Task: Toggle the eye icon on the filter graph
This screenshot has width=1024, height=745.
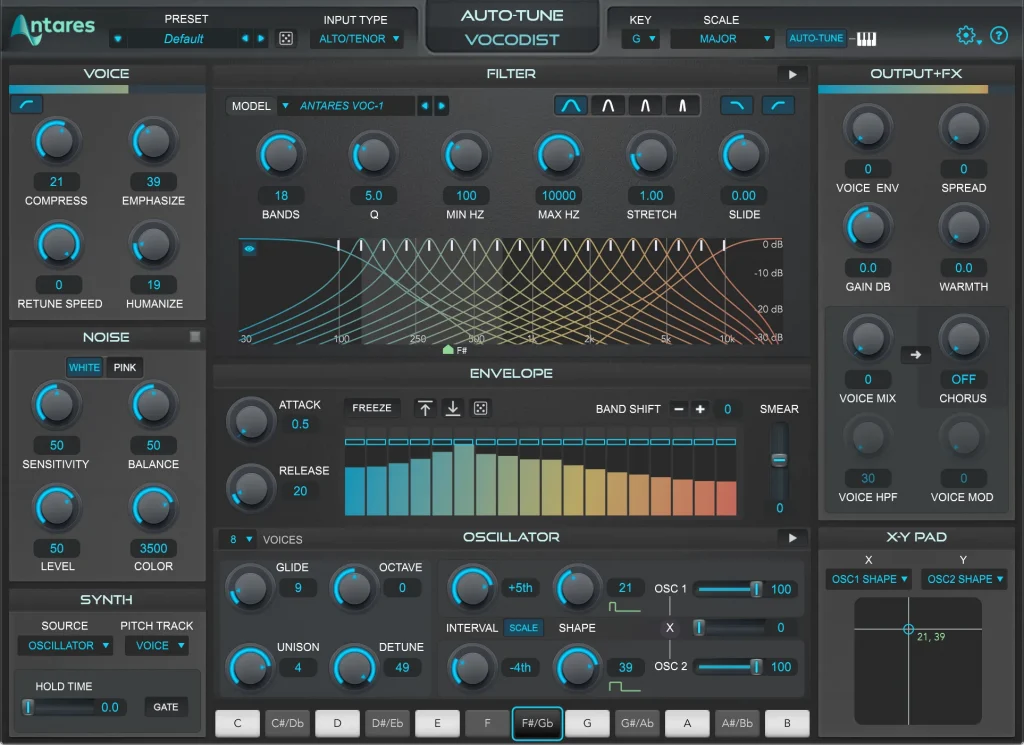Action: 249,248
